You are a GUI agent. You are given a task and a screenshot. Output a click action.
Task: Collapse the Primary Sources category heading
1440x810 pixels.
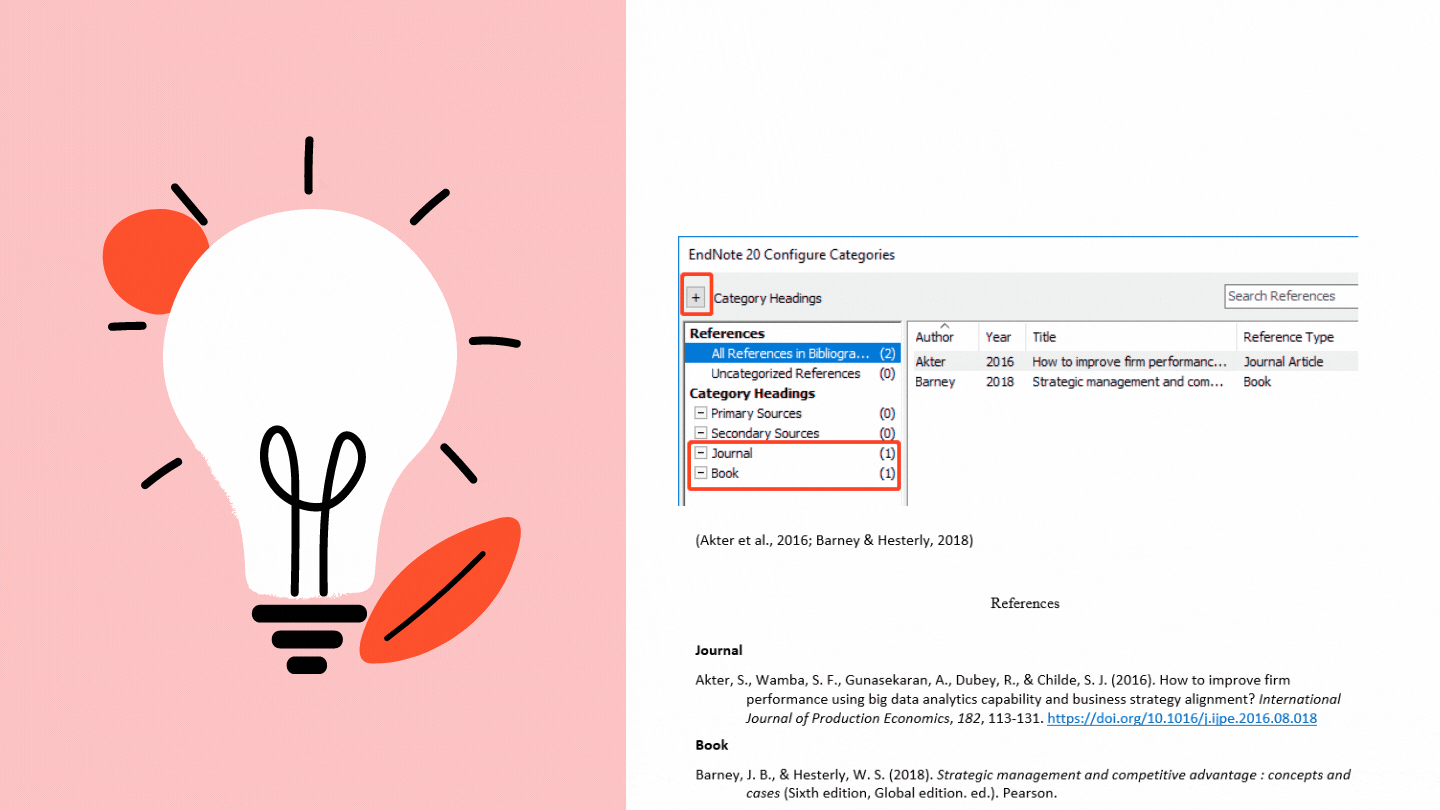pyautogui.click(x=700, y=413)
